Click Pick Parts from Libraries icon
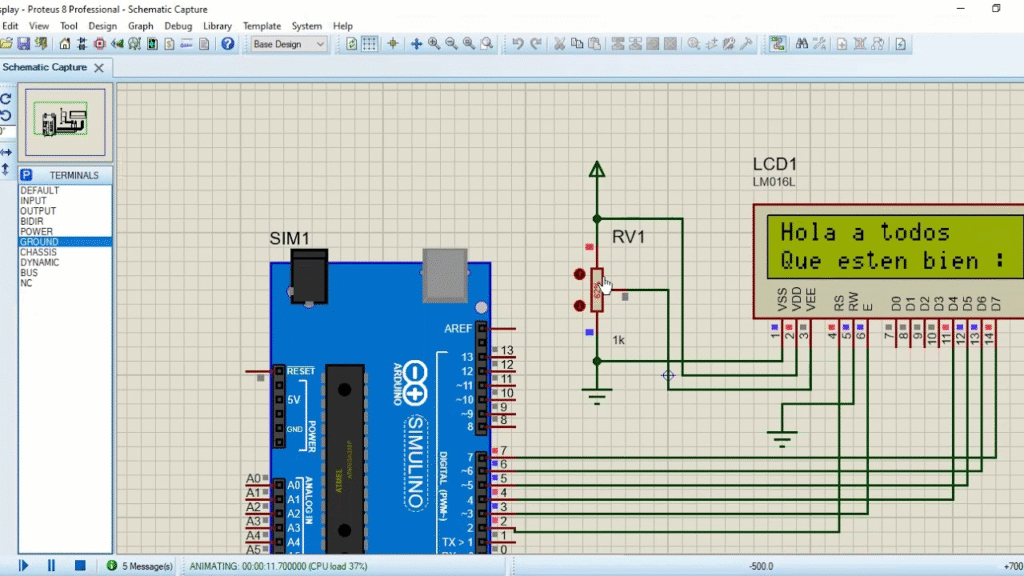The height and width of the screenshot is (576, 1024). 694,44
